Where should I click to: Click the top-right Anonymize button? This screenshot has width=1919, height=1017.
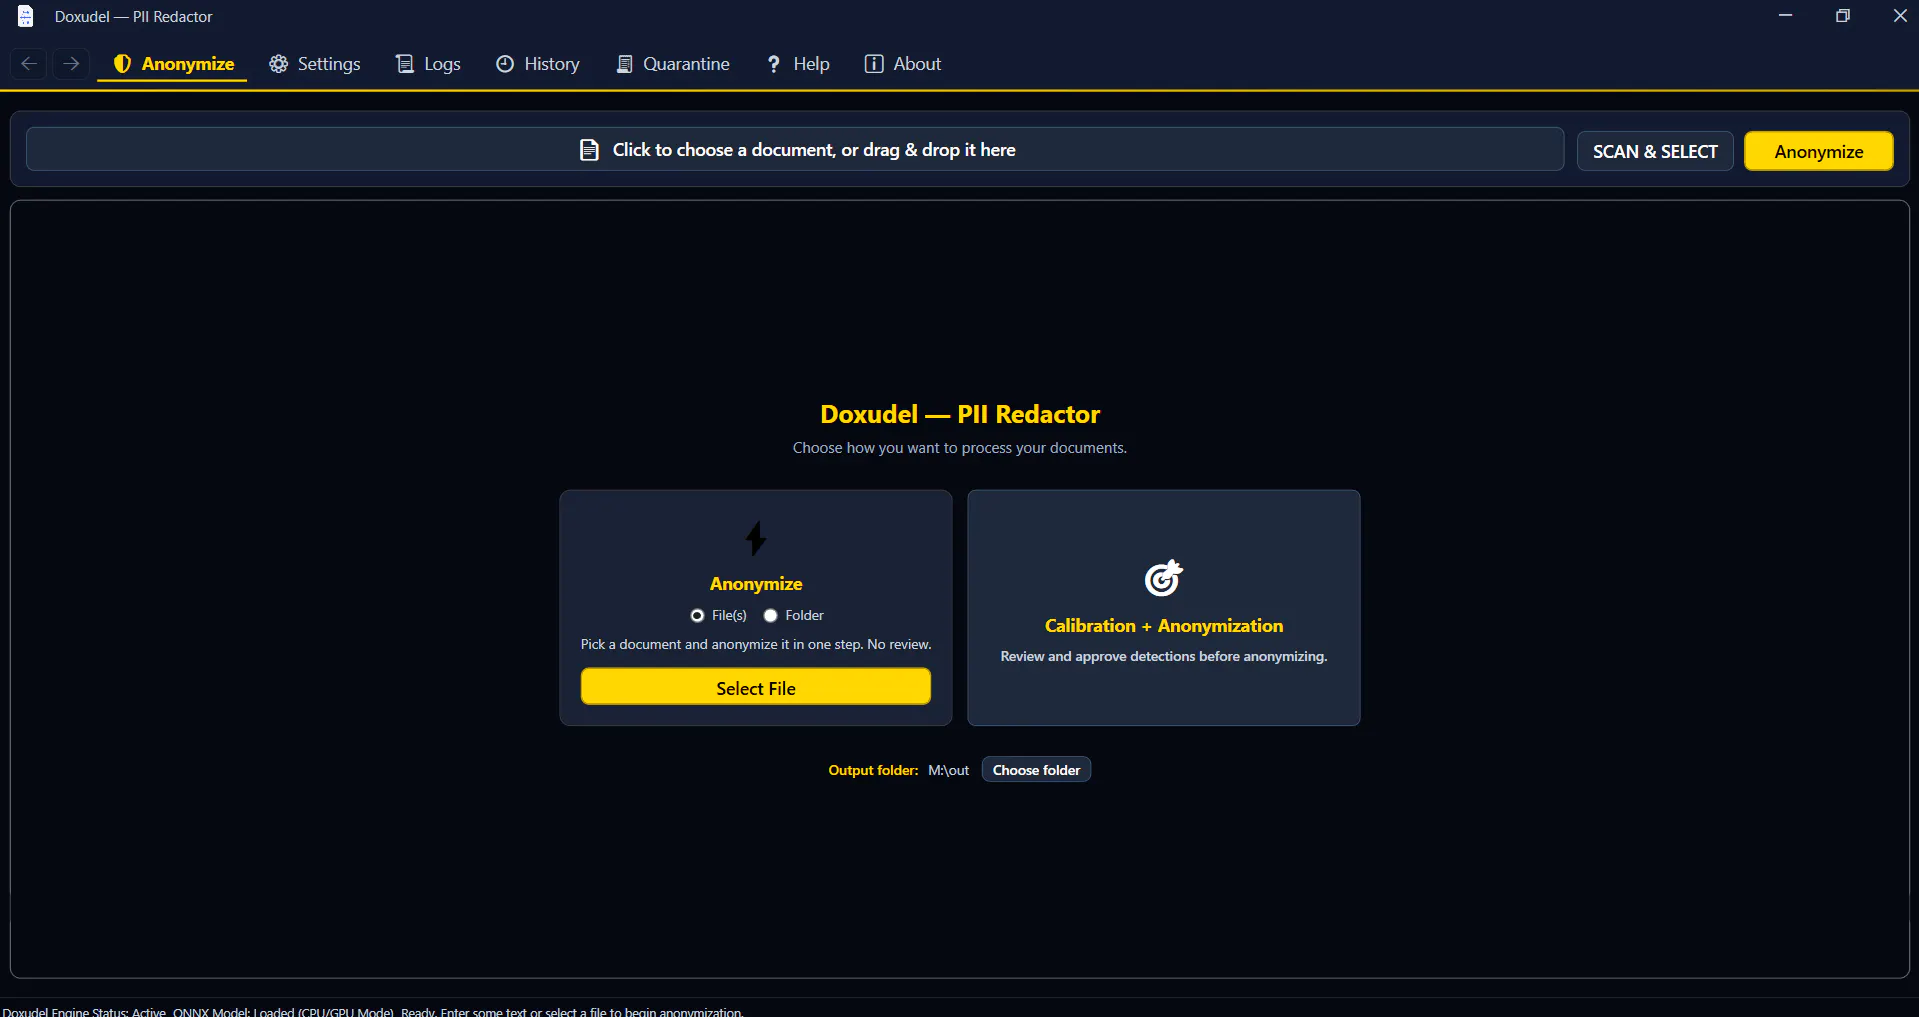(1819, 151)
